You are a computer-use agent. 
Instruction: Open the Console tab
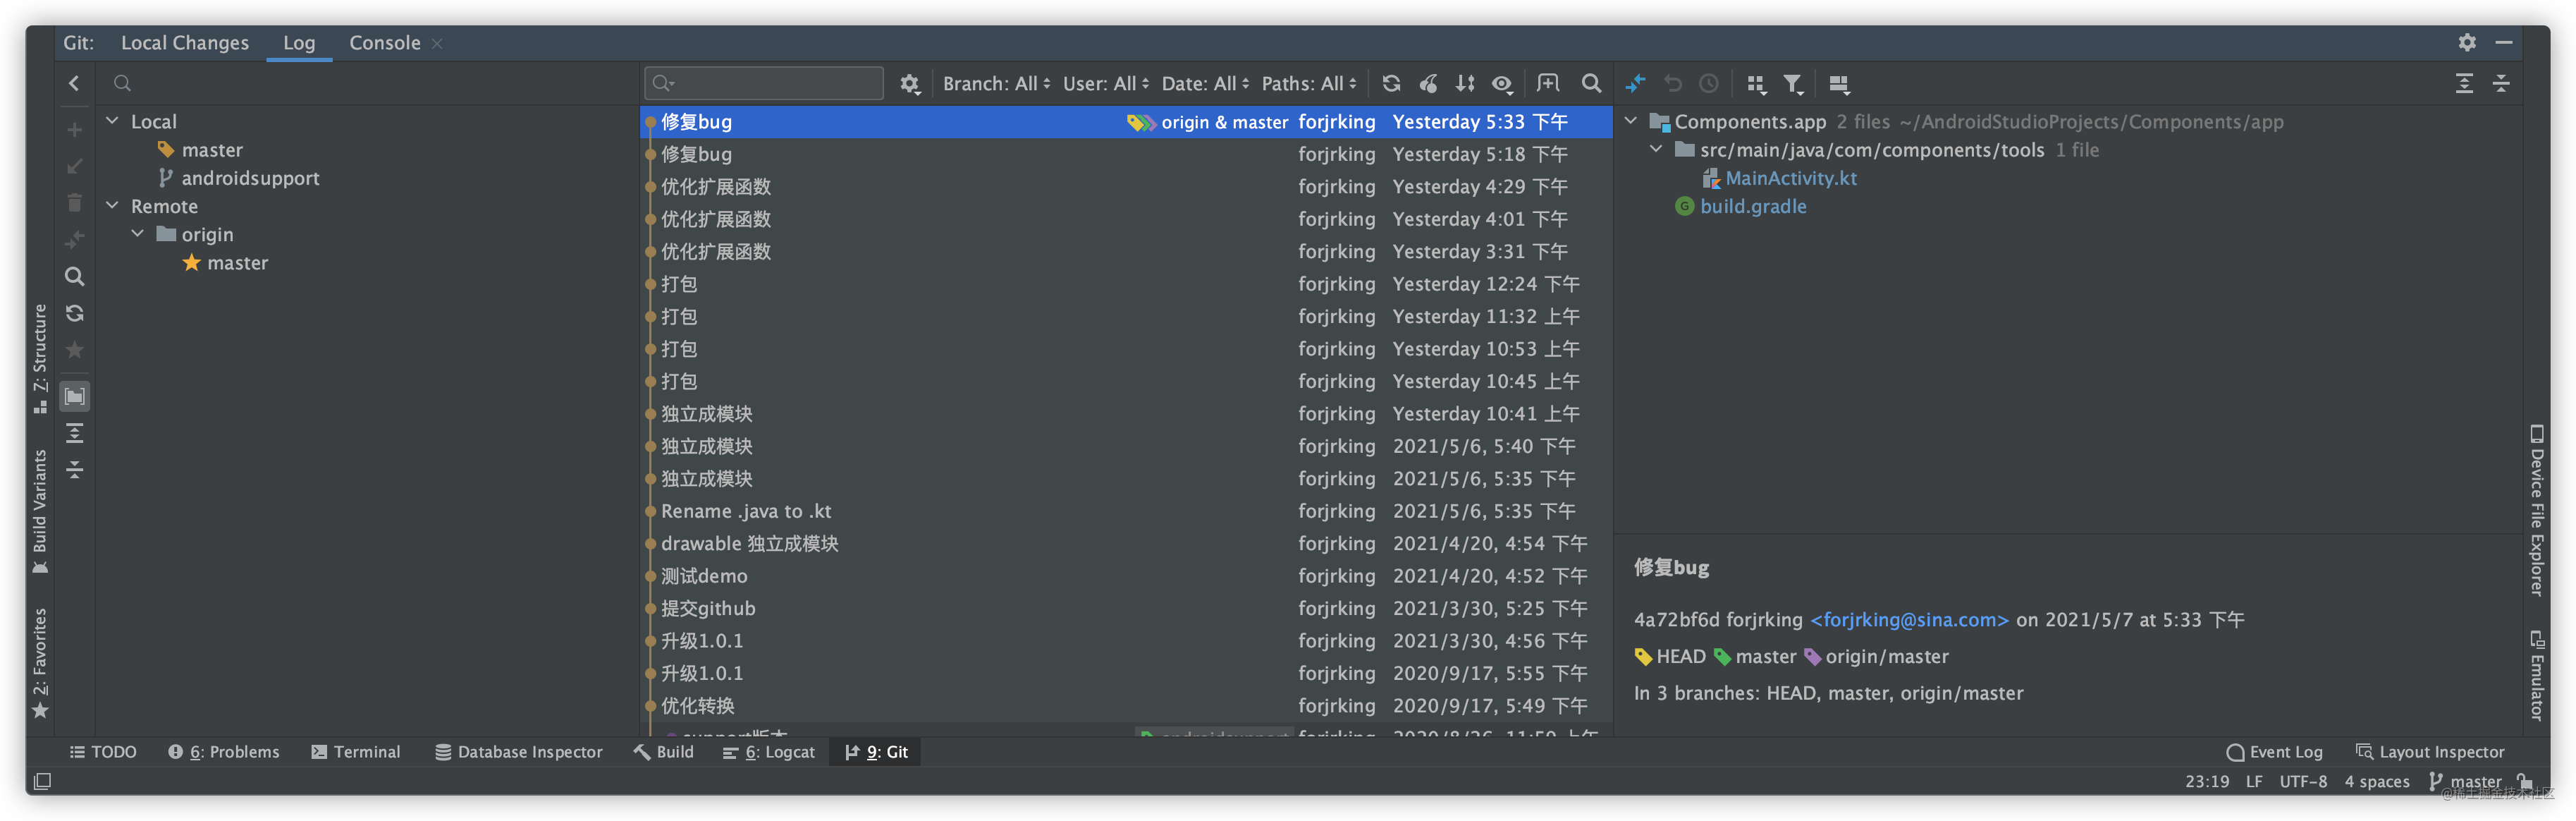[x=384, y=43]
